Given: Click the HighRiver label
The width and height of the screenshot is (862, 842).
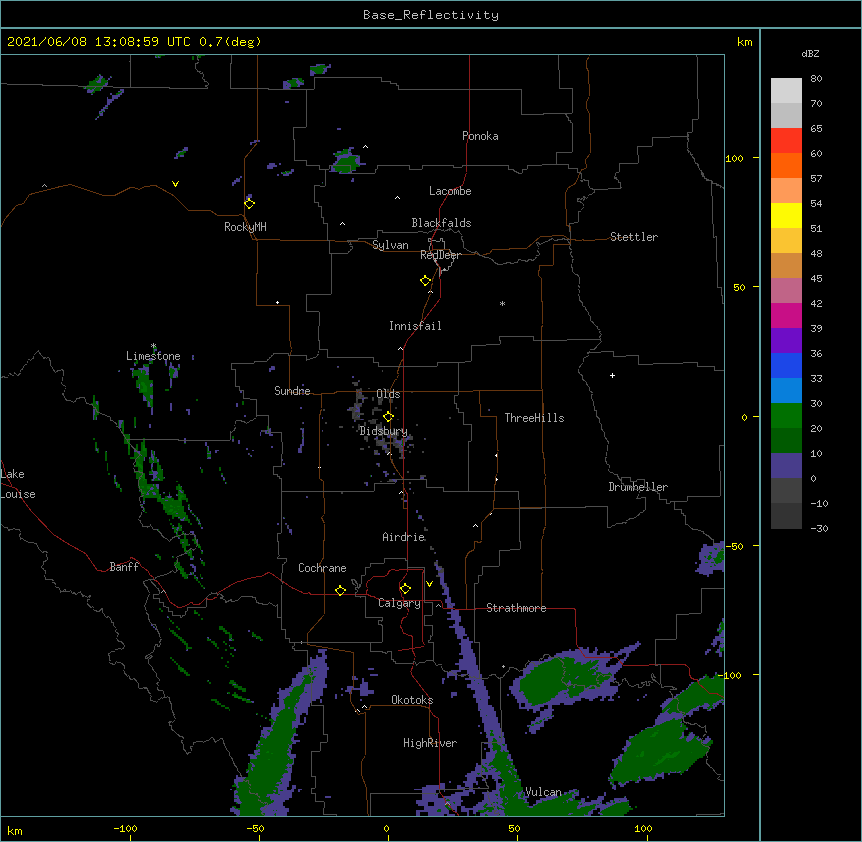Looking at the screenshot, I should pos(430,743).
